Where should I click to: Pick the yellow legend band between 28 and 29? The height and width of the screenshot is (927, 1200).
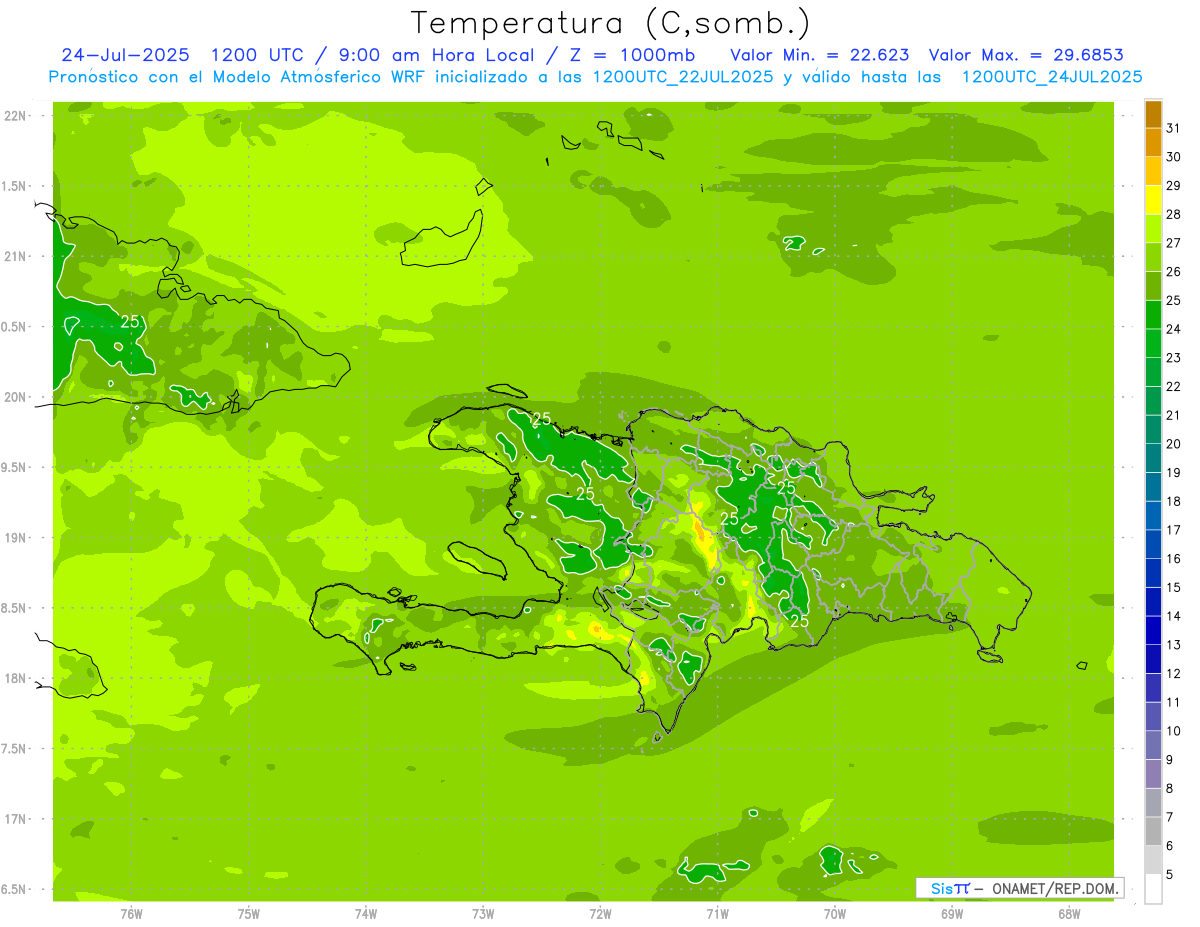pyautogui.click(x=1153, y=200)
